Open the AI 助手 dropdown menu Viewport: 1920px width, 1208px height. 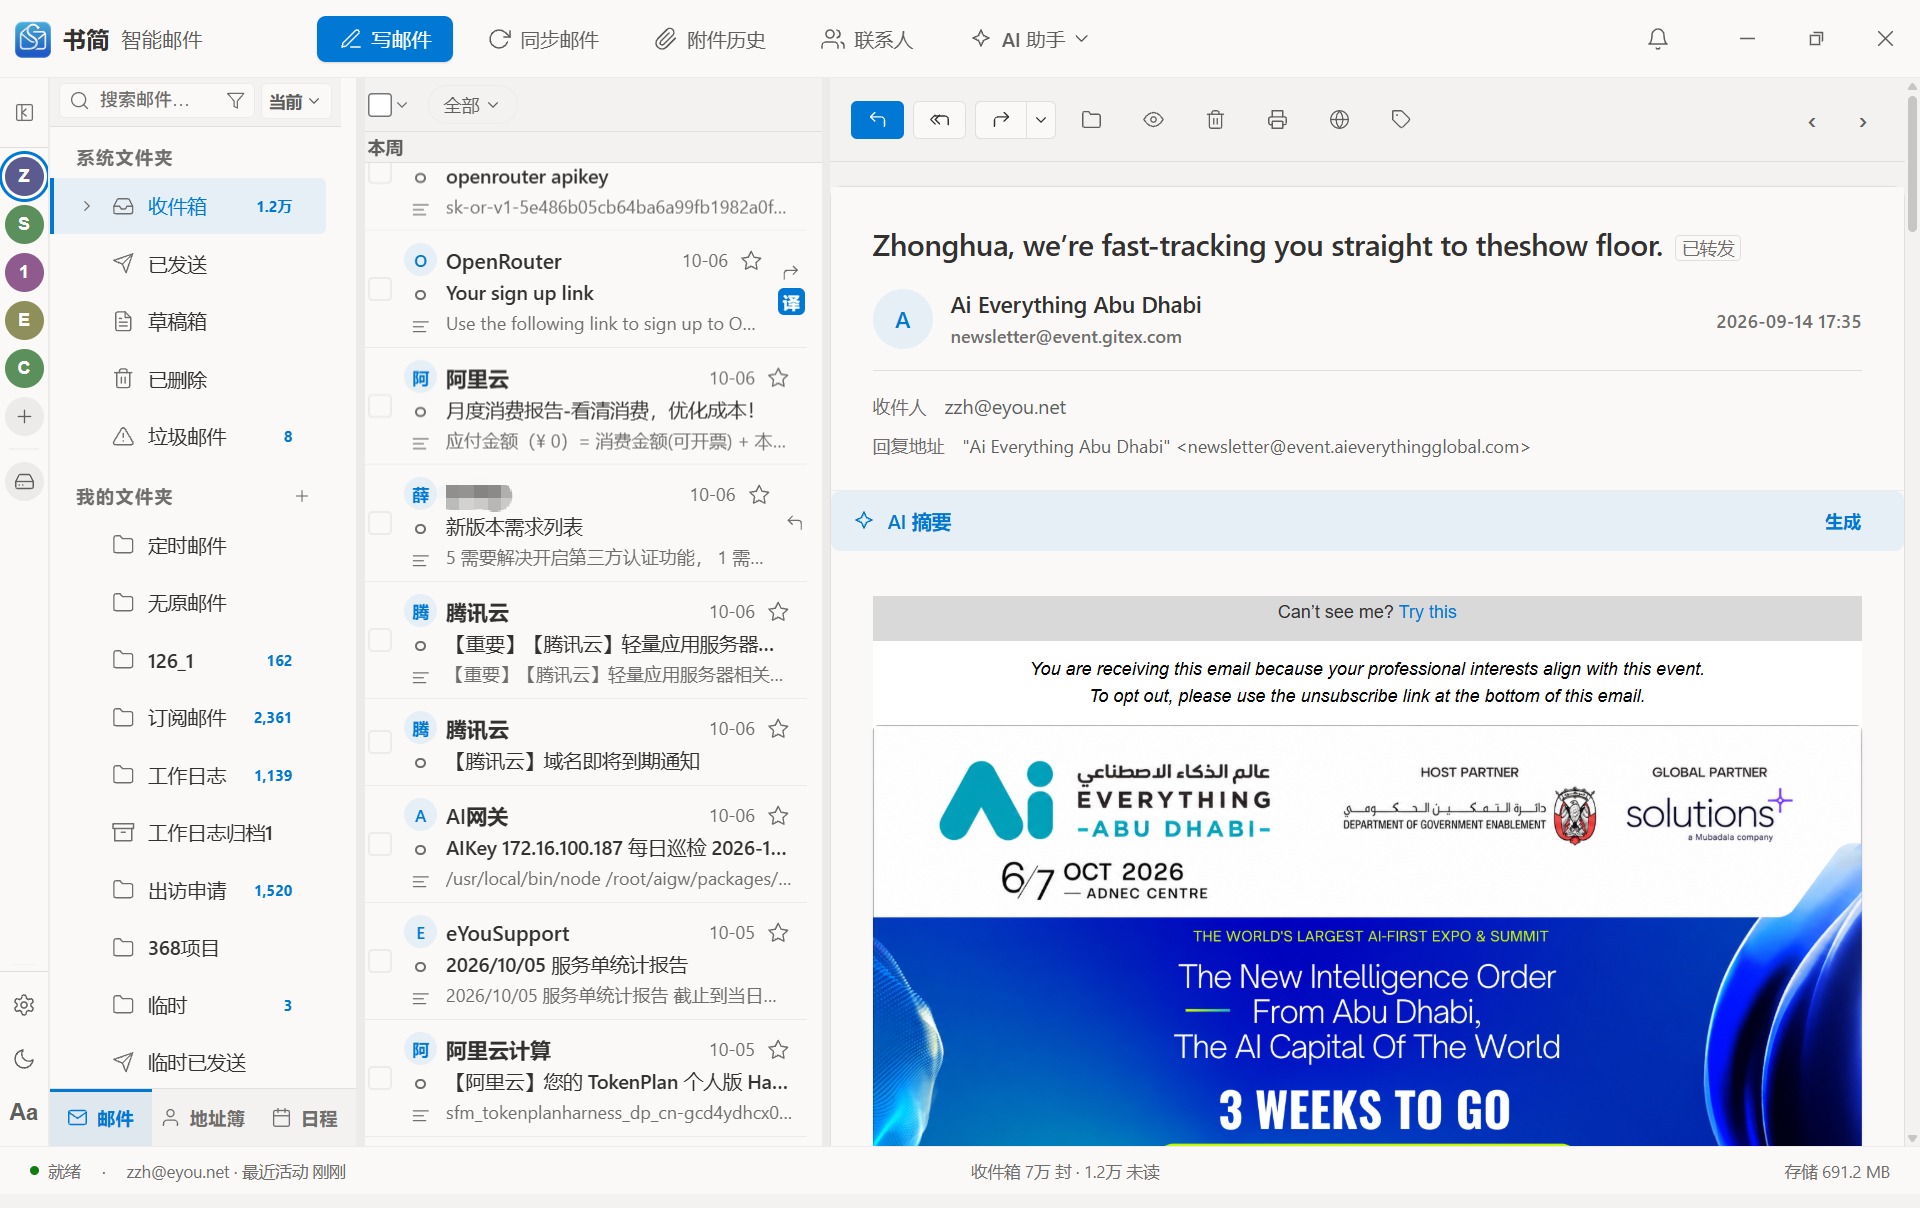tap(1029, 39)
